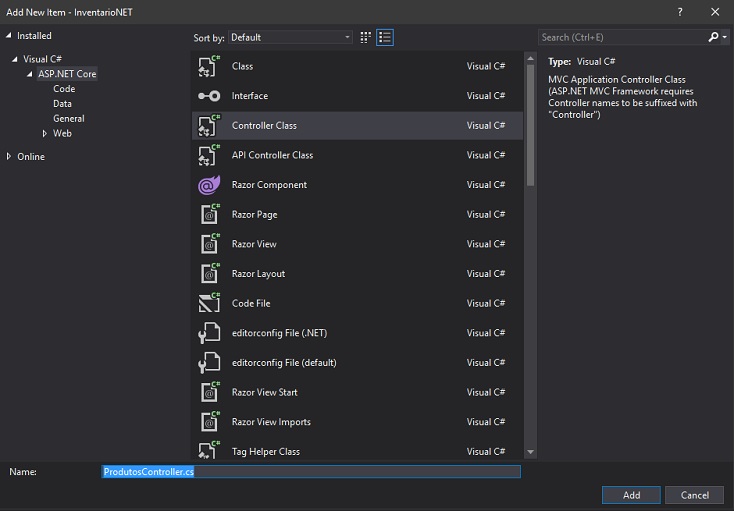Image resolution: width=734 pixels, height=511 pixels.
Task: Select the General category
Action: point(69,118)
